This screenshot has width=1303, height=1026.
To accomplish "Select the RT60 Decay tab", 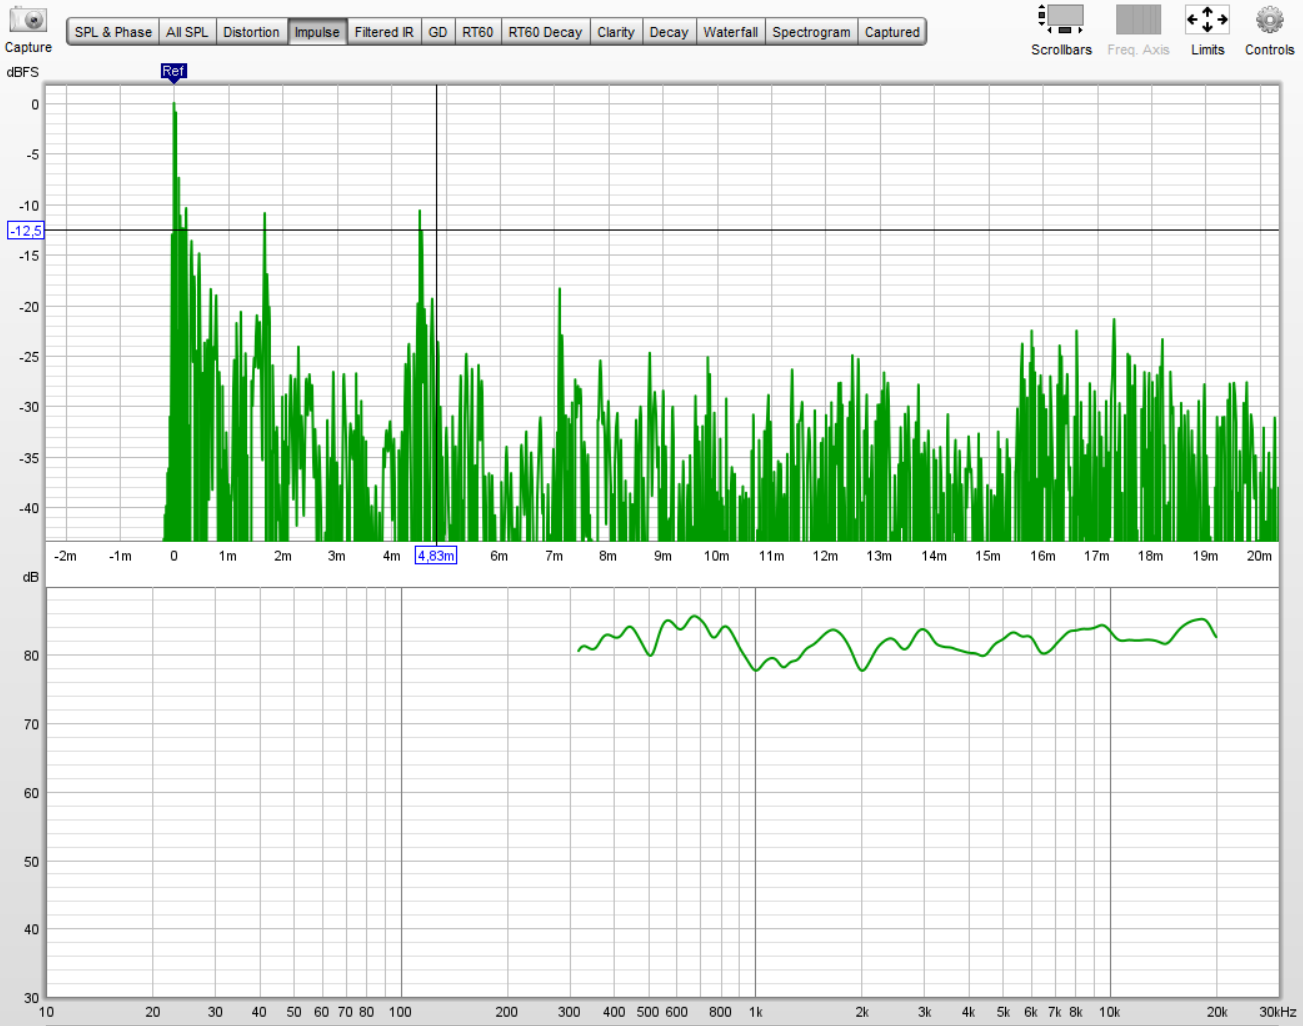I will click(545, 32).
